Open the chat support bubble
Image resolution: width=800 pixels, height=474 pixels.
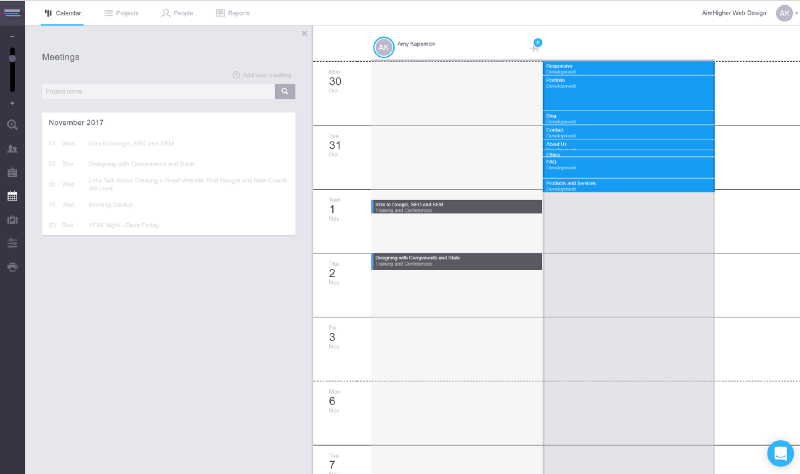click(781, 453)
